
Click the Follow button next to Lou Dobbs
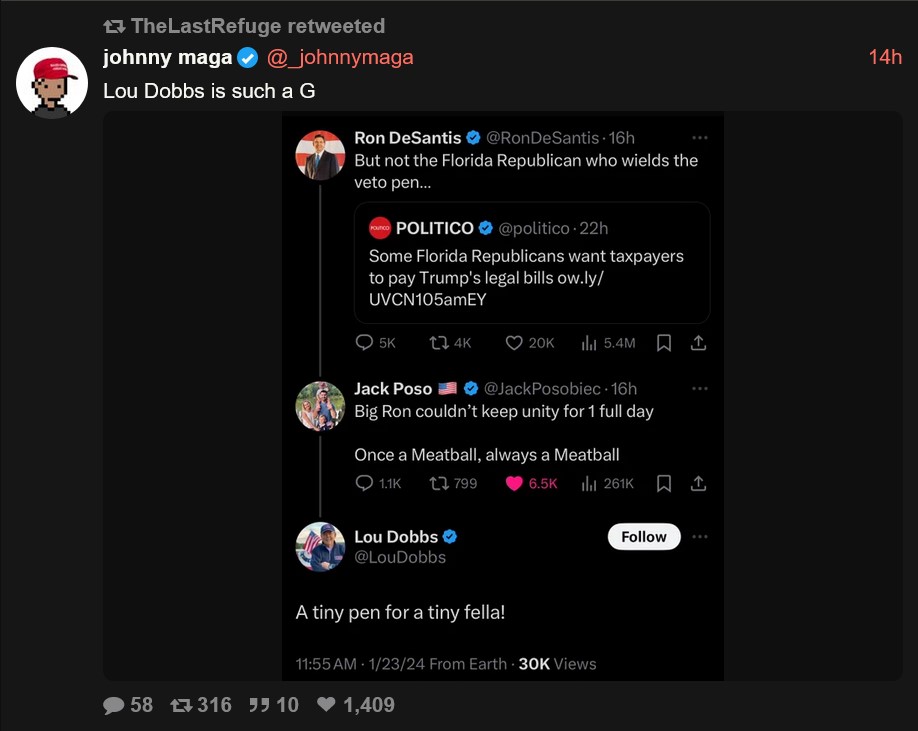click(644, 537)
